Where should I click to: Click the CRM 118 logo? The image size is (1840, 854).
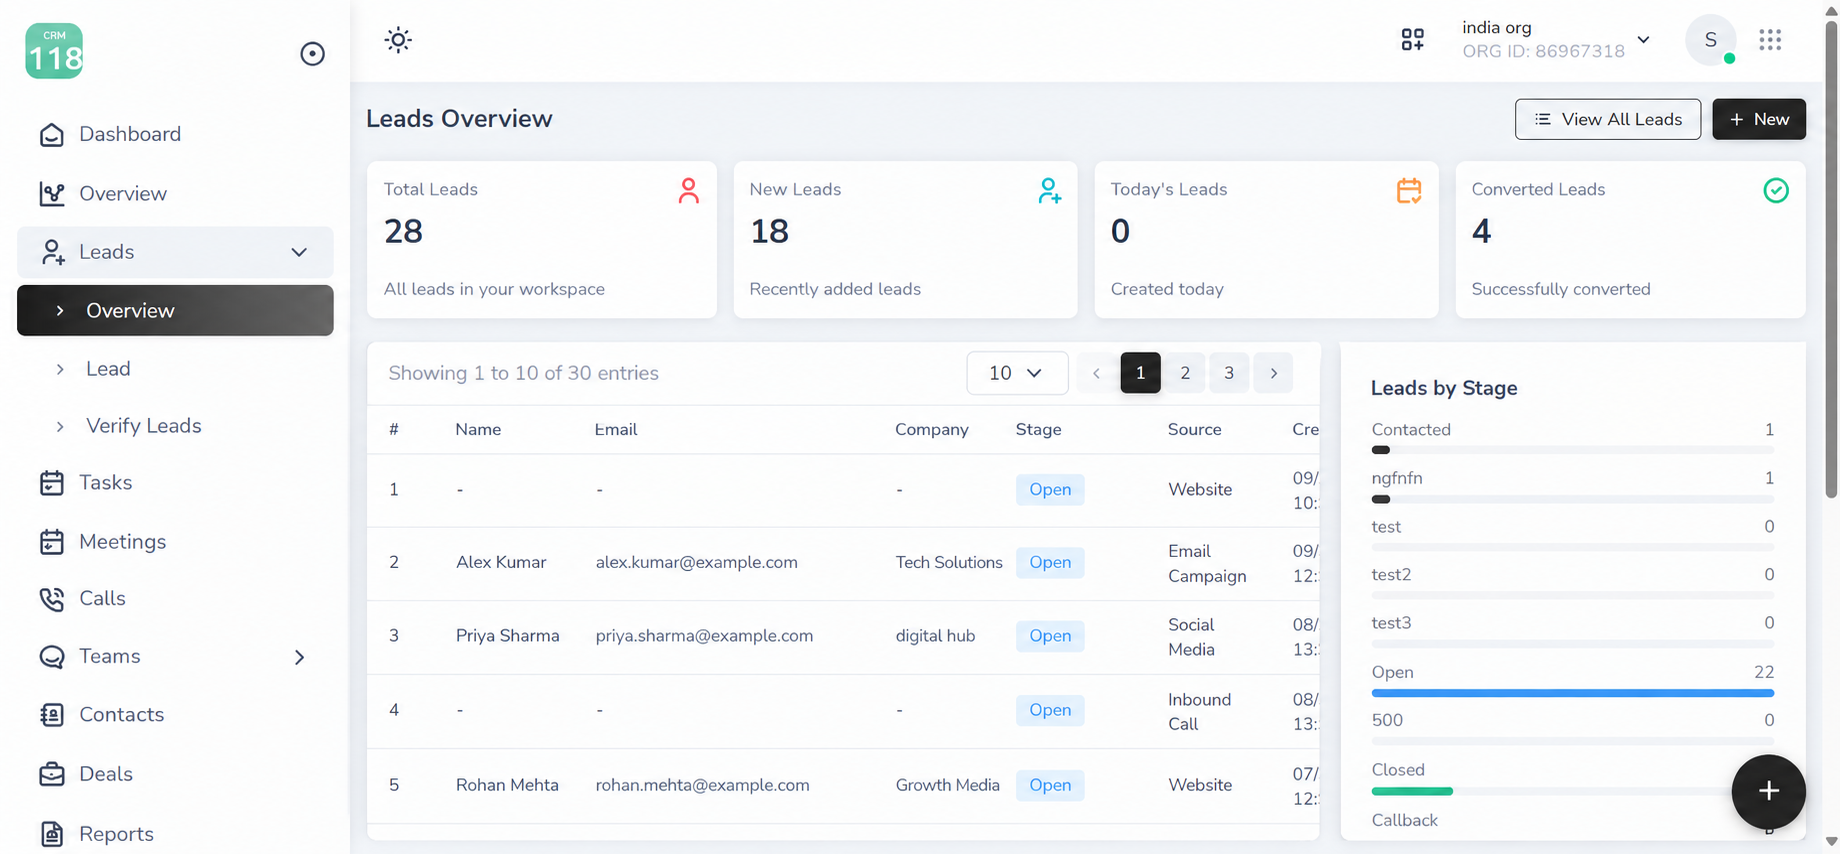pyautogui.click(x=54, y=51)
